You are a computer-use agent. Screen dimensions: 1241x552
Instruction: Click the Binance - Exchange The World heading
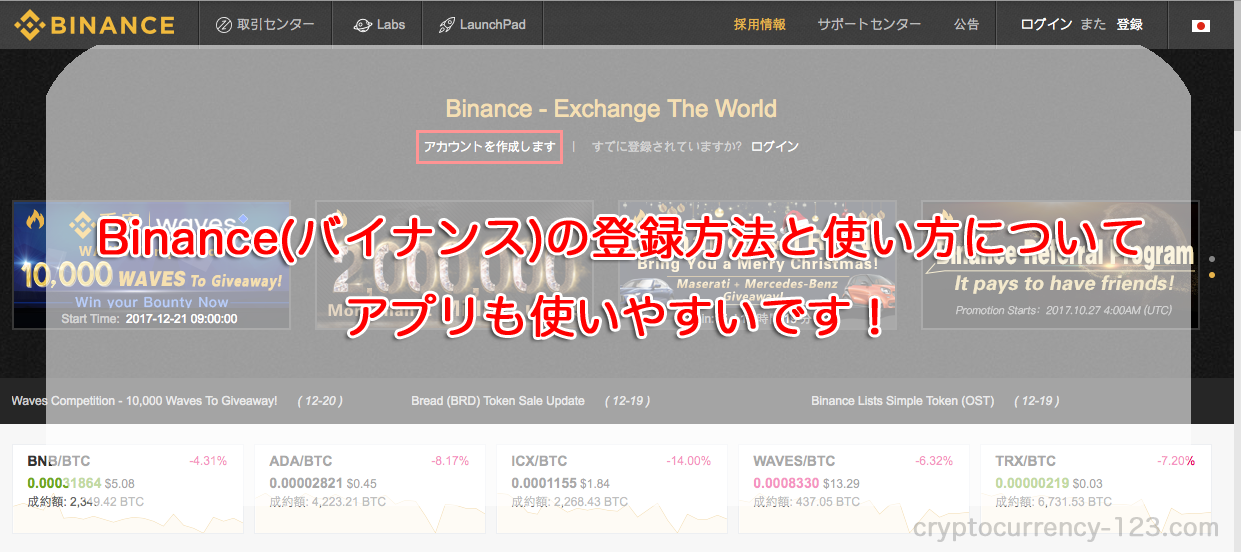click(611, 109)
